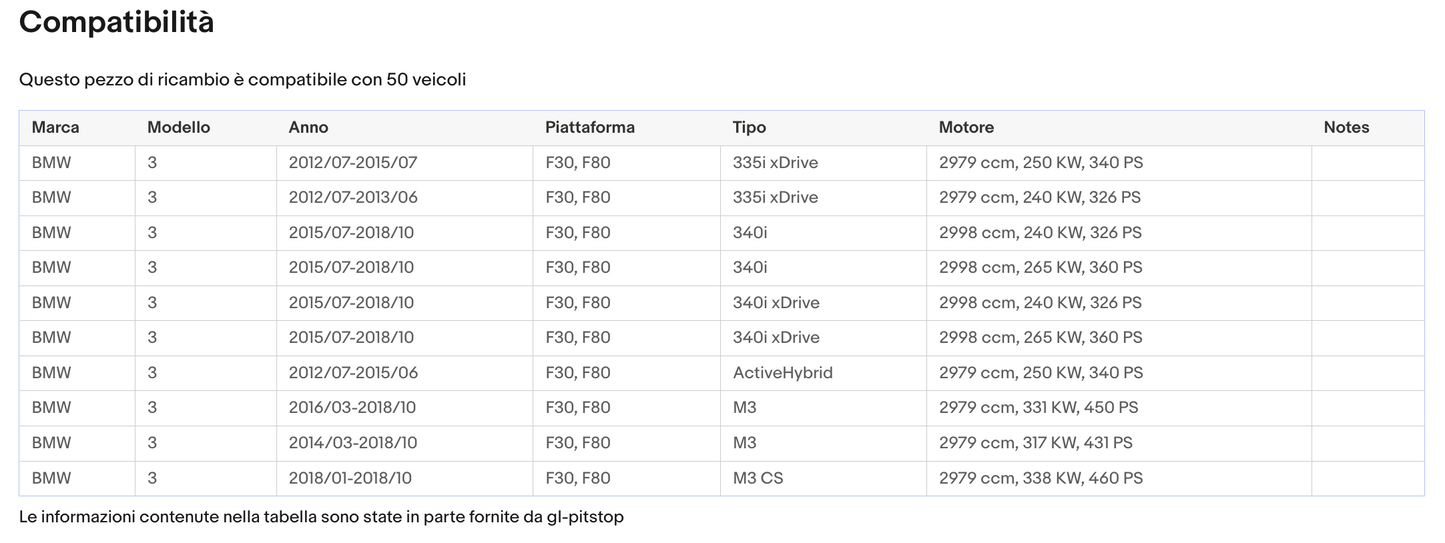The image size is (1445, 543).
Task: Select the 2012/07-2013/06 year range cell
Action: point(353,198)
